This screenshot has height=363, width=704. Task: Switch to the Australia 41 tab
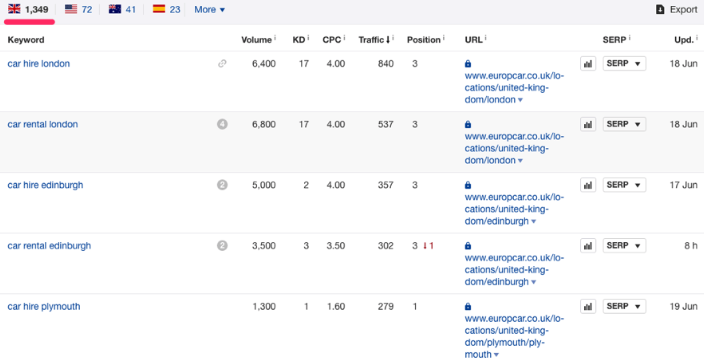122,9
